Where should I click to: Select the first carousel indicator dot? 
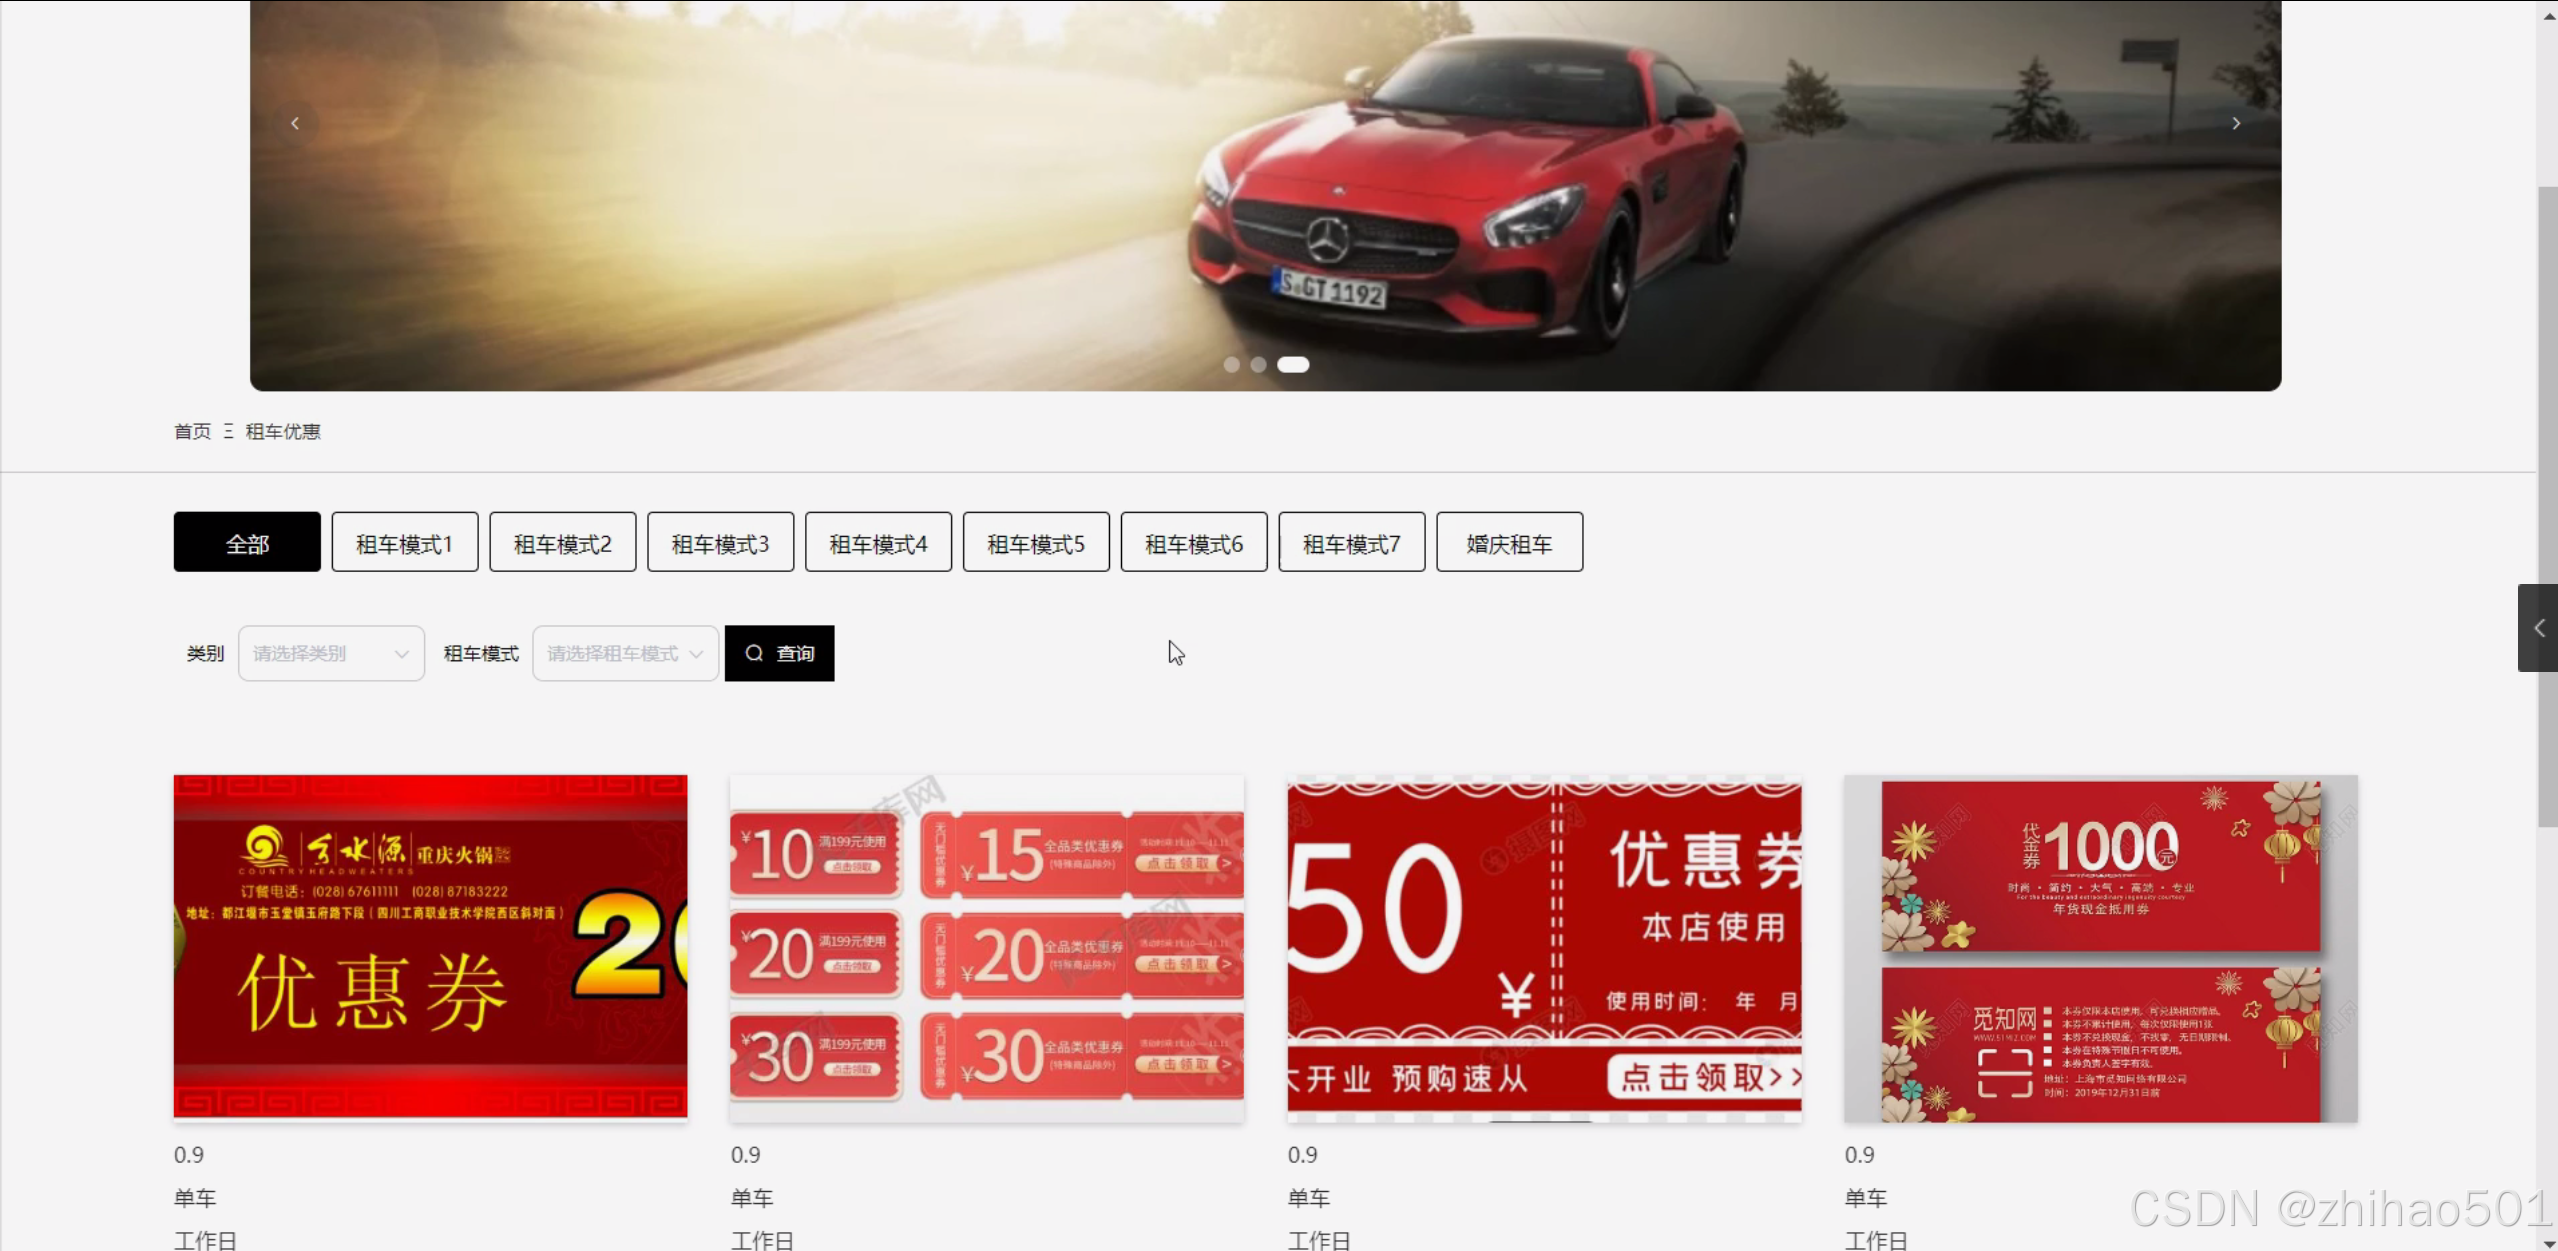point(1232,365)
